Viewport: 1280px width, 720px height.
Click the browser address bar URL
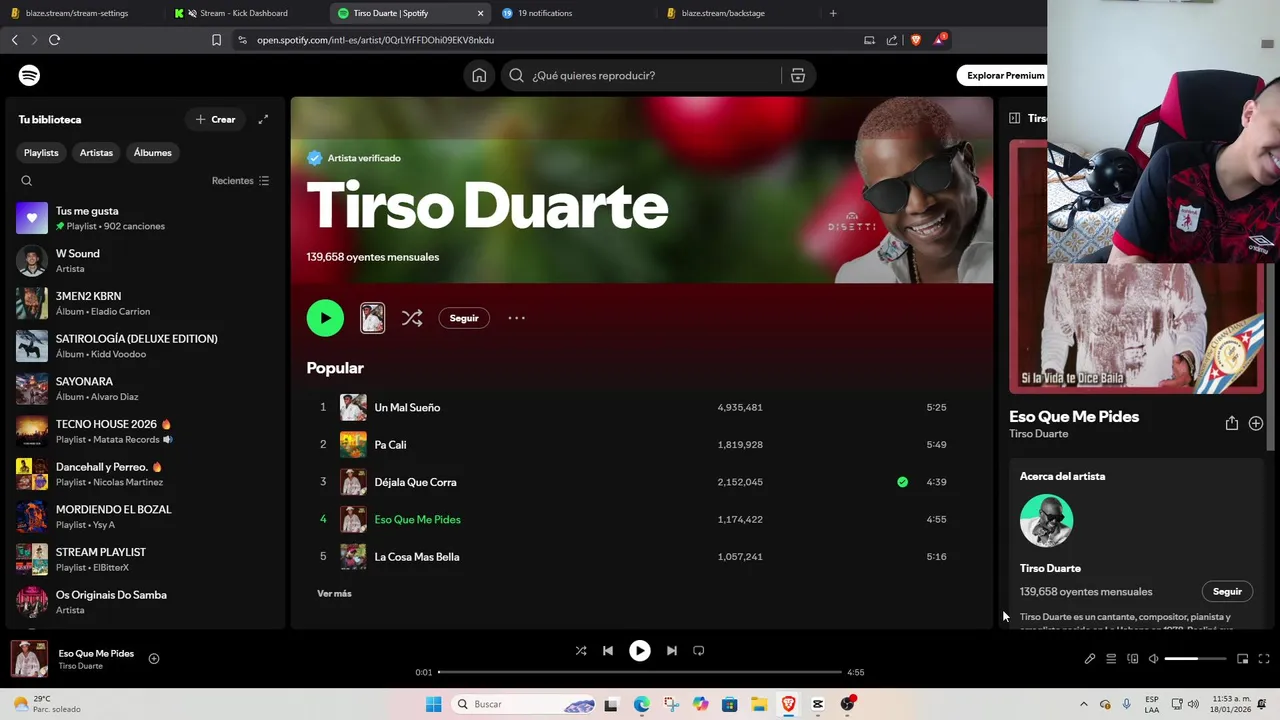click(375, 40)
